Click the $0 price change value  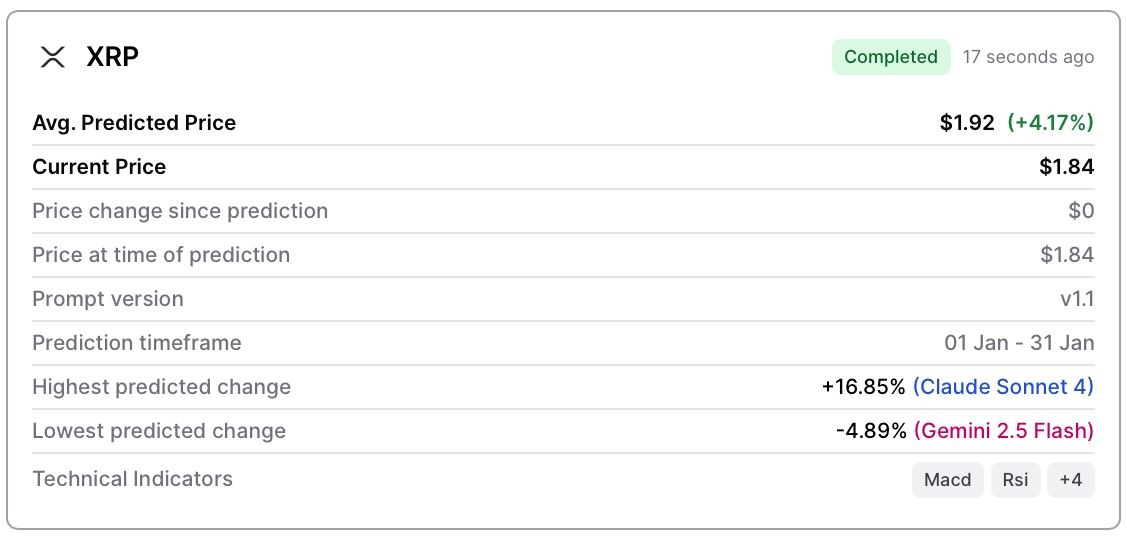tap(1081, 211)
